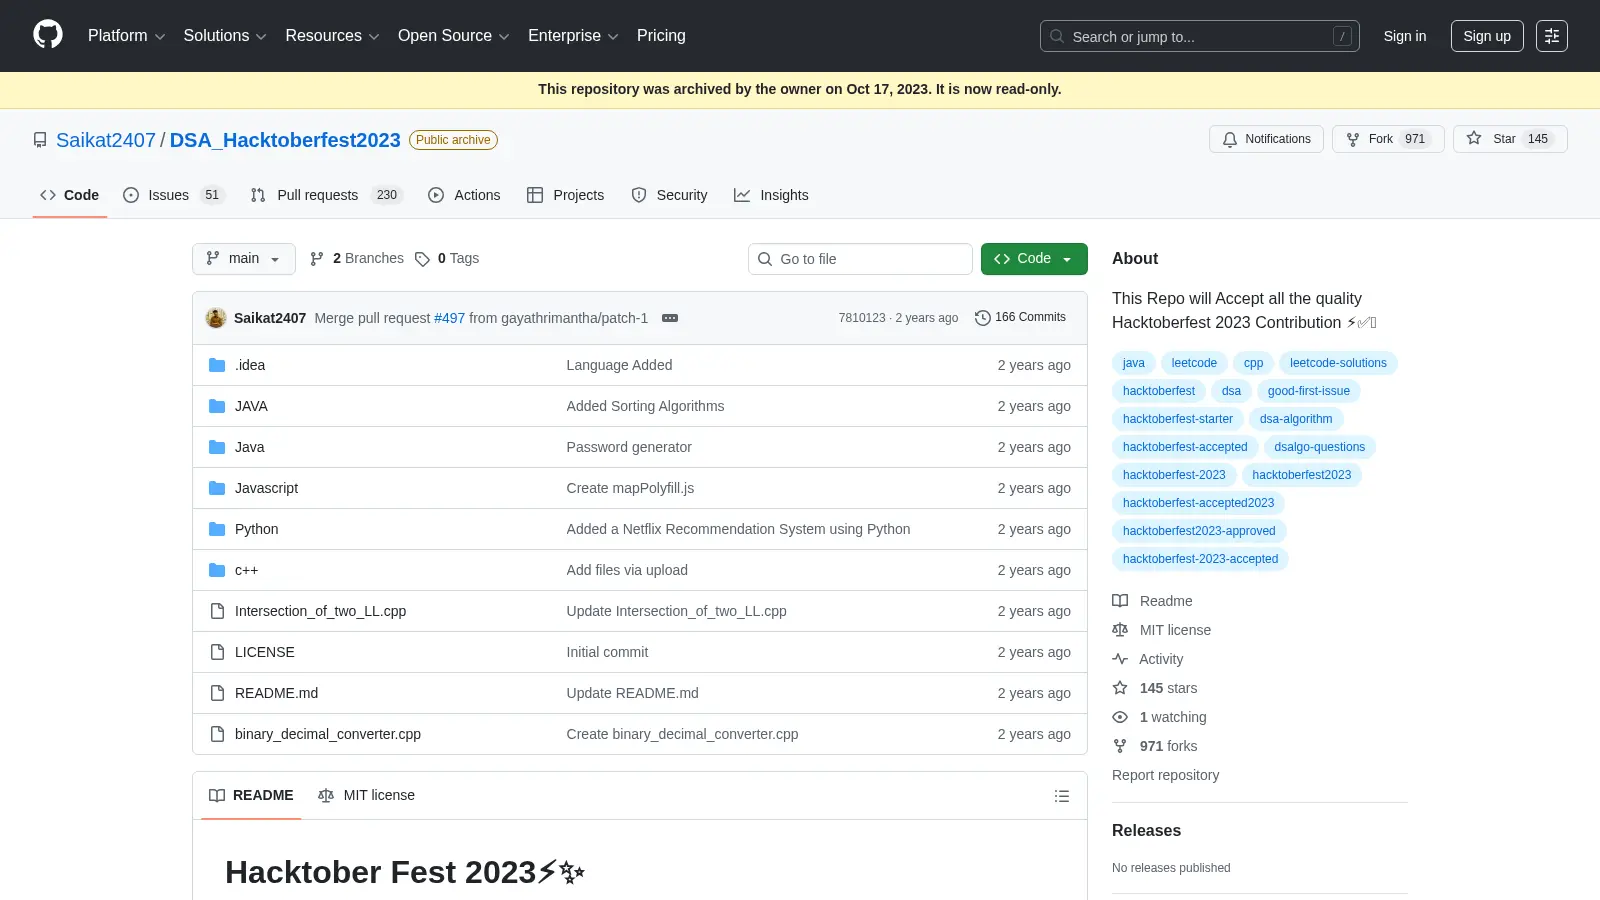The image size is (1600, 900).
Task: Click the java topic tag
Action: (x=1134, y=363)
